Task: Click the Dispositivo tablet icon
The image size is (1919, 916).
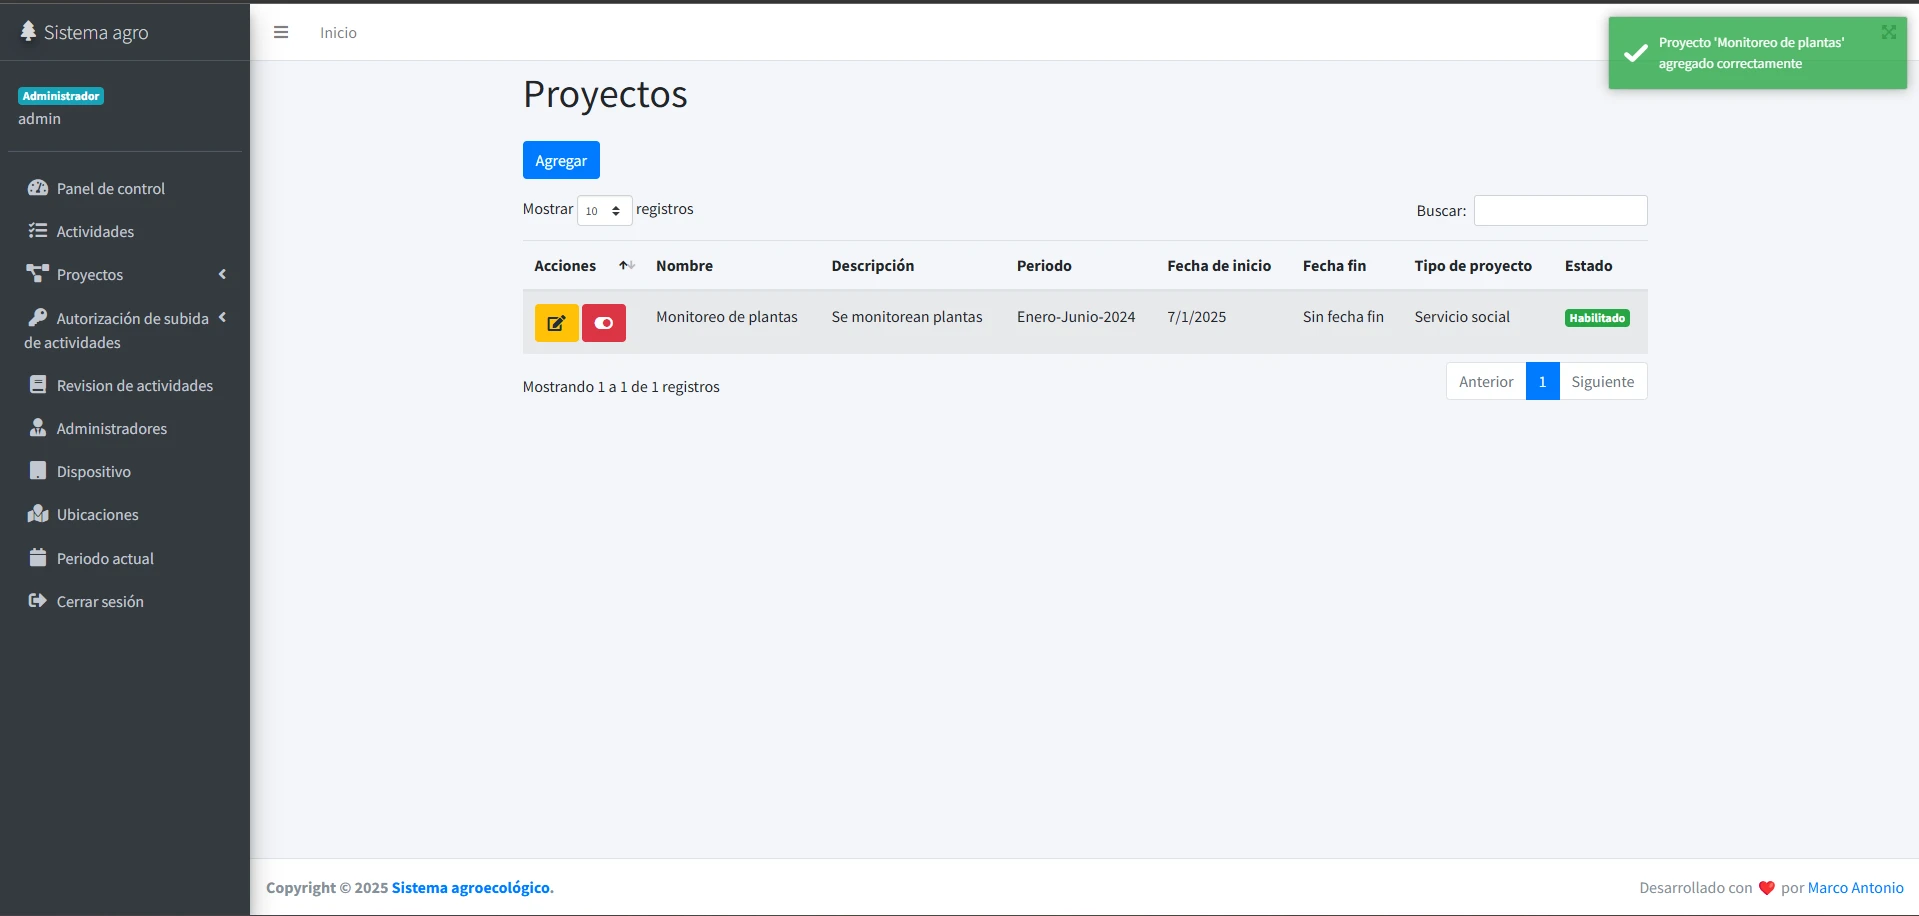Action: (x=38, y=471)
